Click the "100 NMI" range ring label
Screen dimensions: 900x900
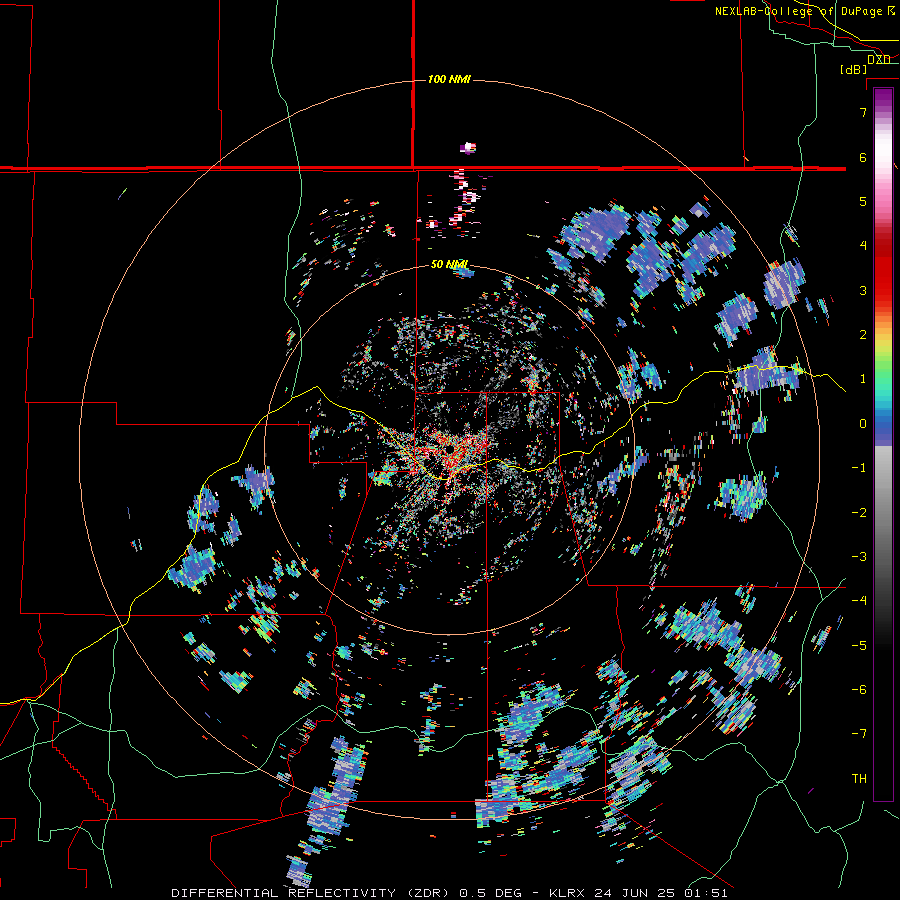tap(449, 79)
